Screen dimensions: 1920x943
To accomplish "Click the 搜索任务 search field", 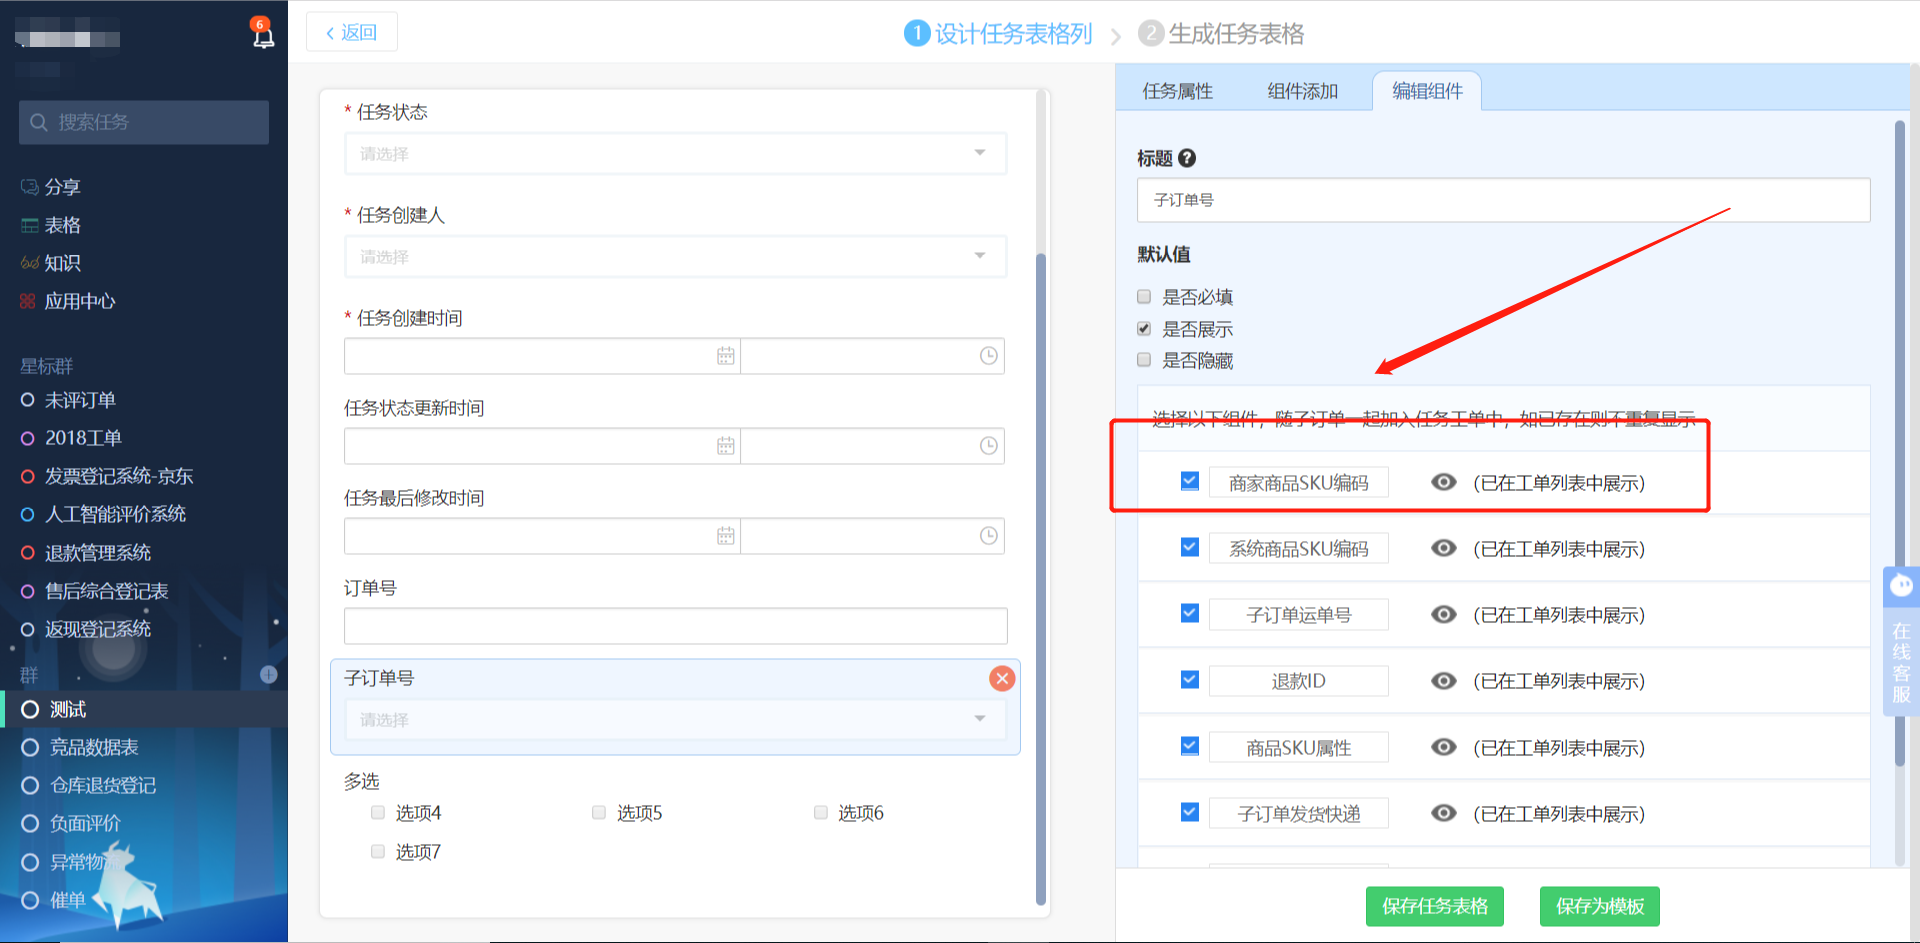I will [144, 122].
